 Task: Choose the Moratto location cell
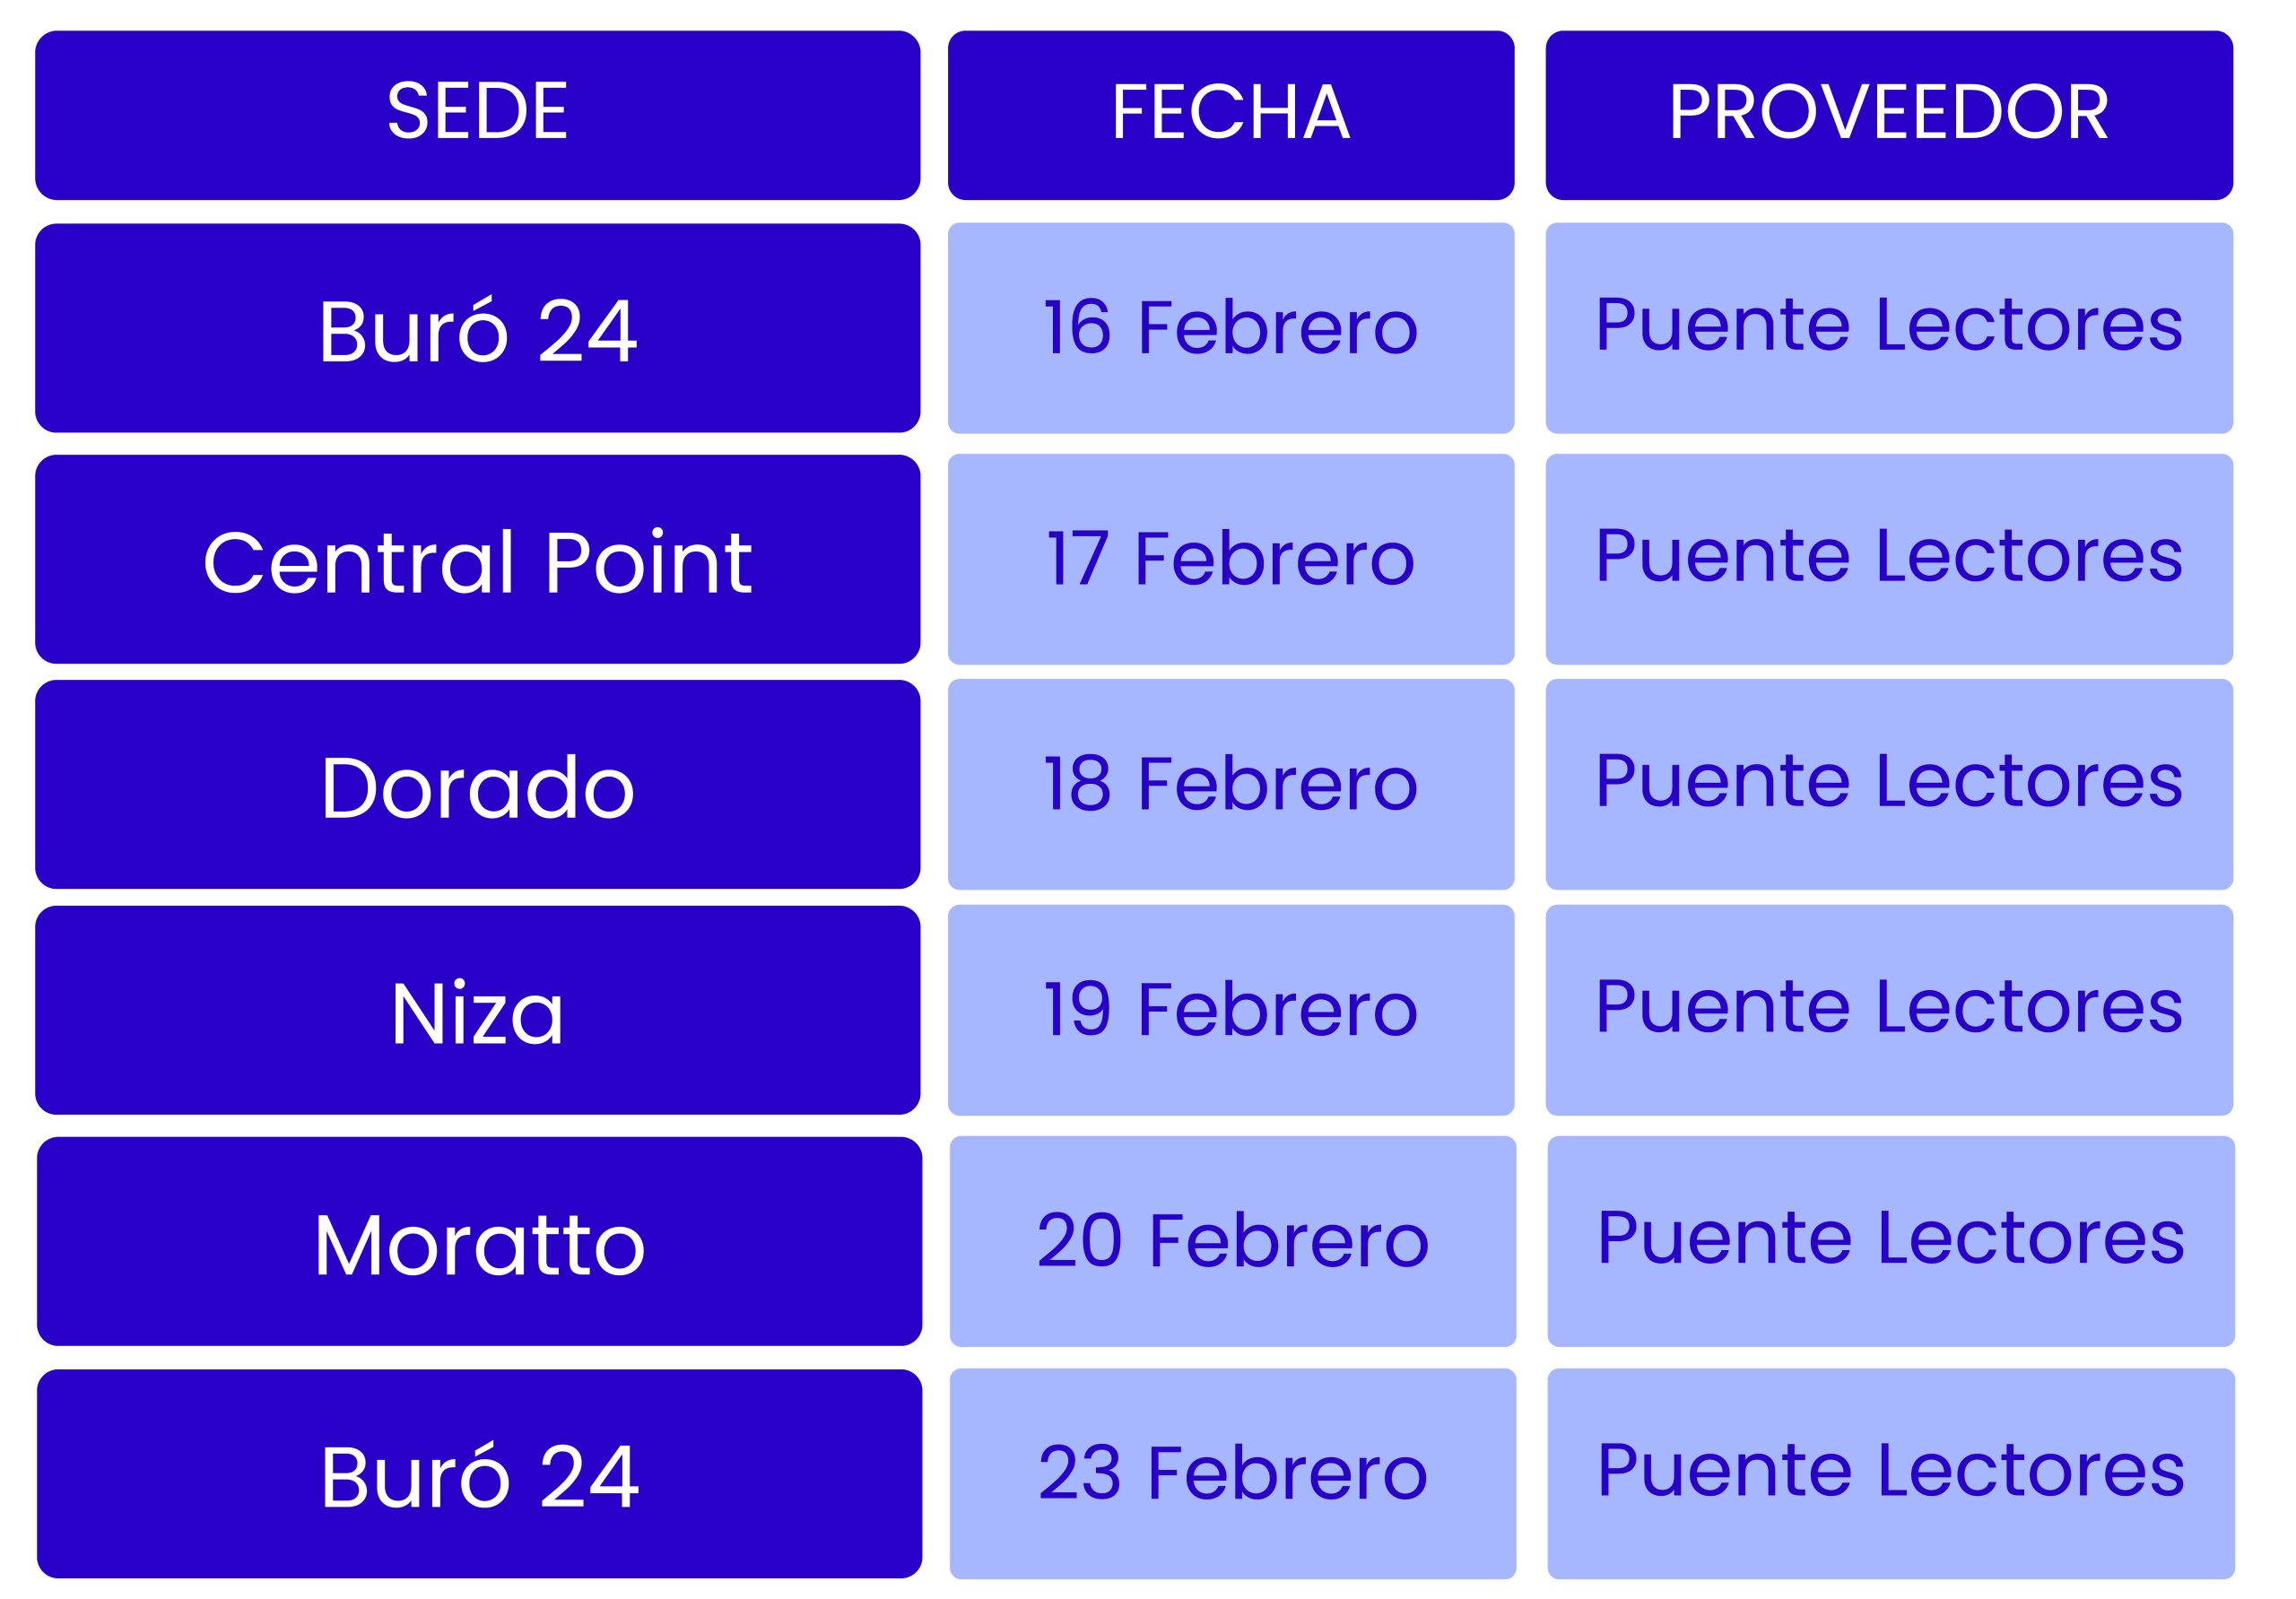coord(479,1242)
